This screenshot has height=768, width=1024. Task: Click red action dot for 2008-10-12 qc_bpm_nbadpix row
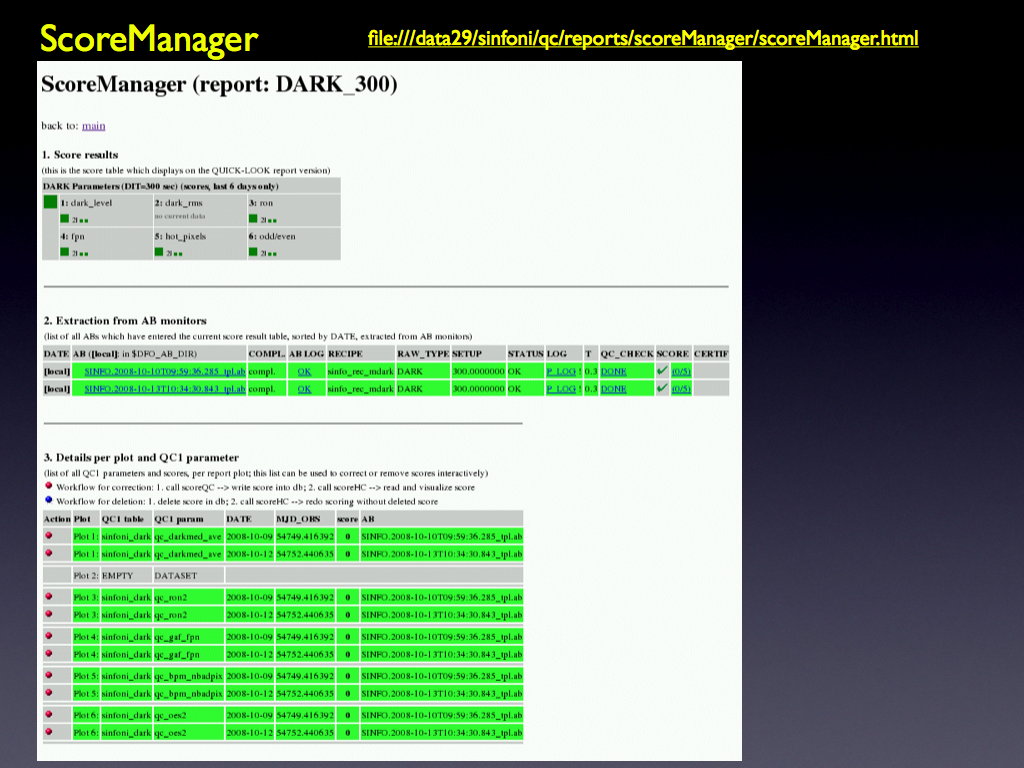pyautogui.click(x=48, y=693)
